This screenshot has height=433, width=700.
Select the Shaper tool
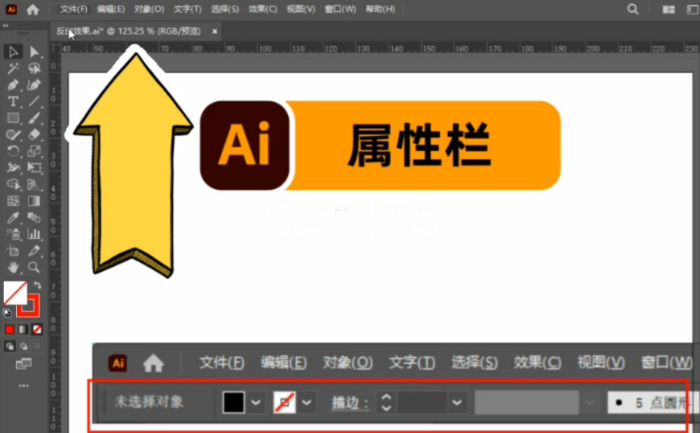(13, 134)
